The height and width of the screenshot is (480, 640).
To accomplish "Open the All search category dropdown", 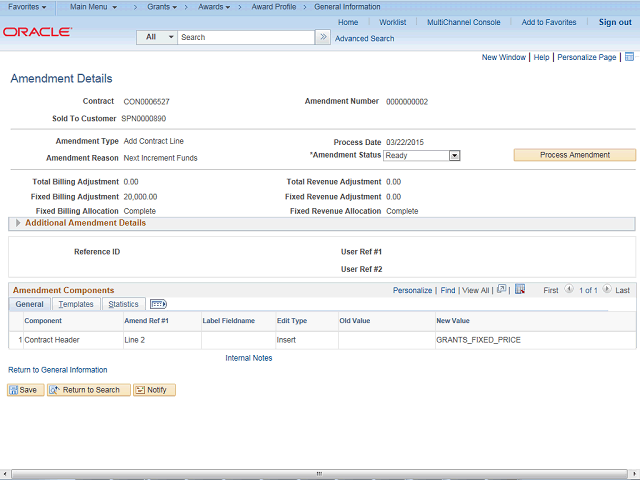I will [157, 37].
